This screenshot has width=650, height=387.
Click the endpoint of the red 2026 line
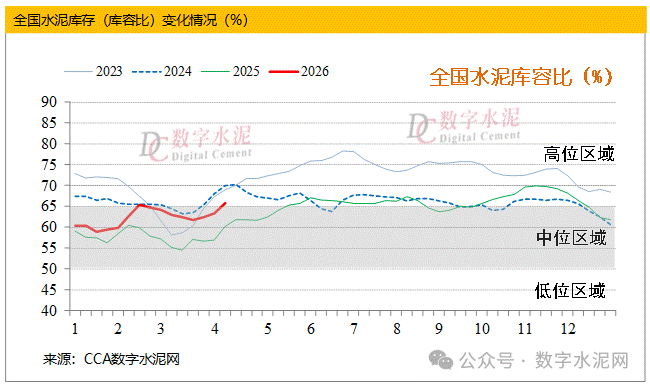click(x=225, y=203)
